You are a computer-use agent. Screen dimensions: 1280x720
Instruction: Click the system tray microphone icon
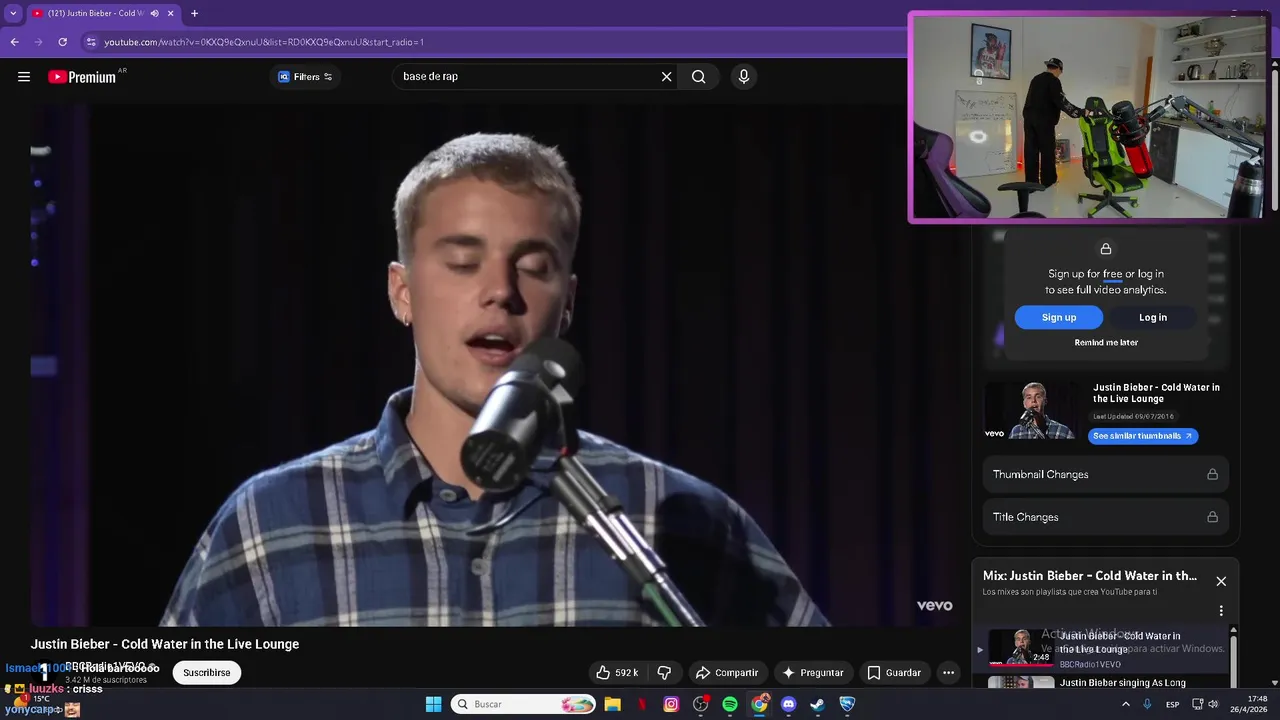pyautogui.click(x=1147, y=704)
